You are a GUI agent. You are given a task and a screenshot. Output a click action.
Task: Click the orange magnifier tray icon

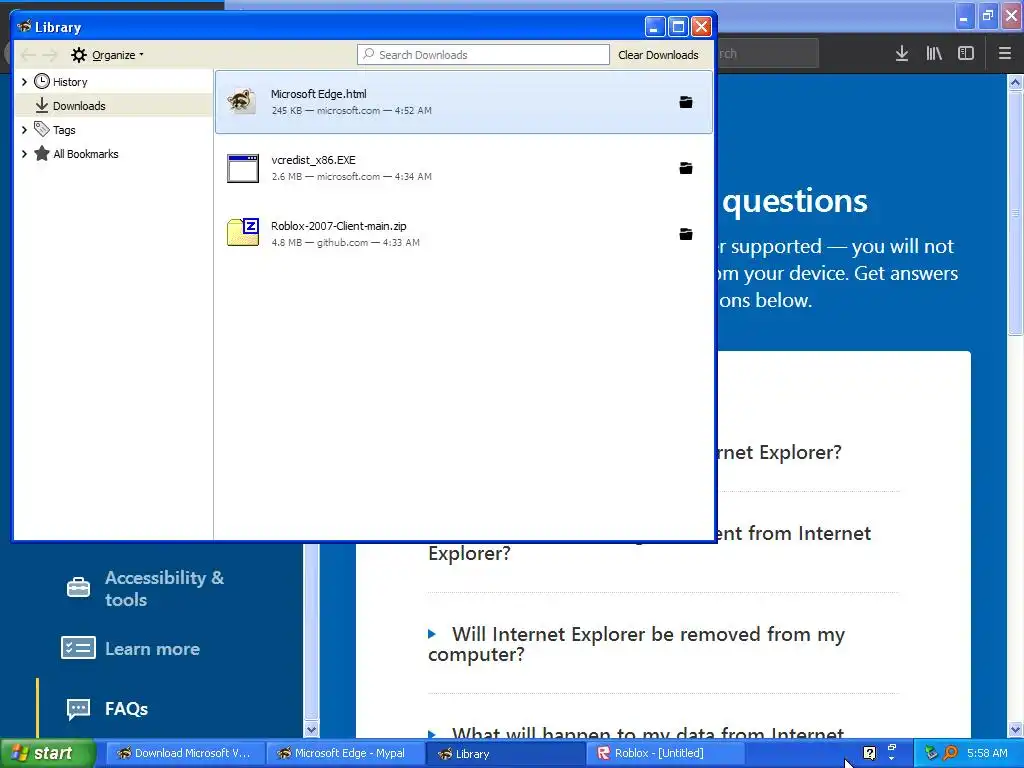coord(951,753)
